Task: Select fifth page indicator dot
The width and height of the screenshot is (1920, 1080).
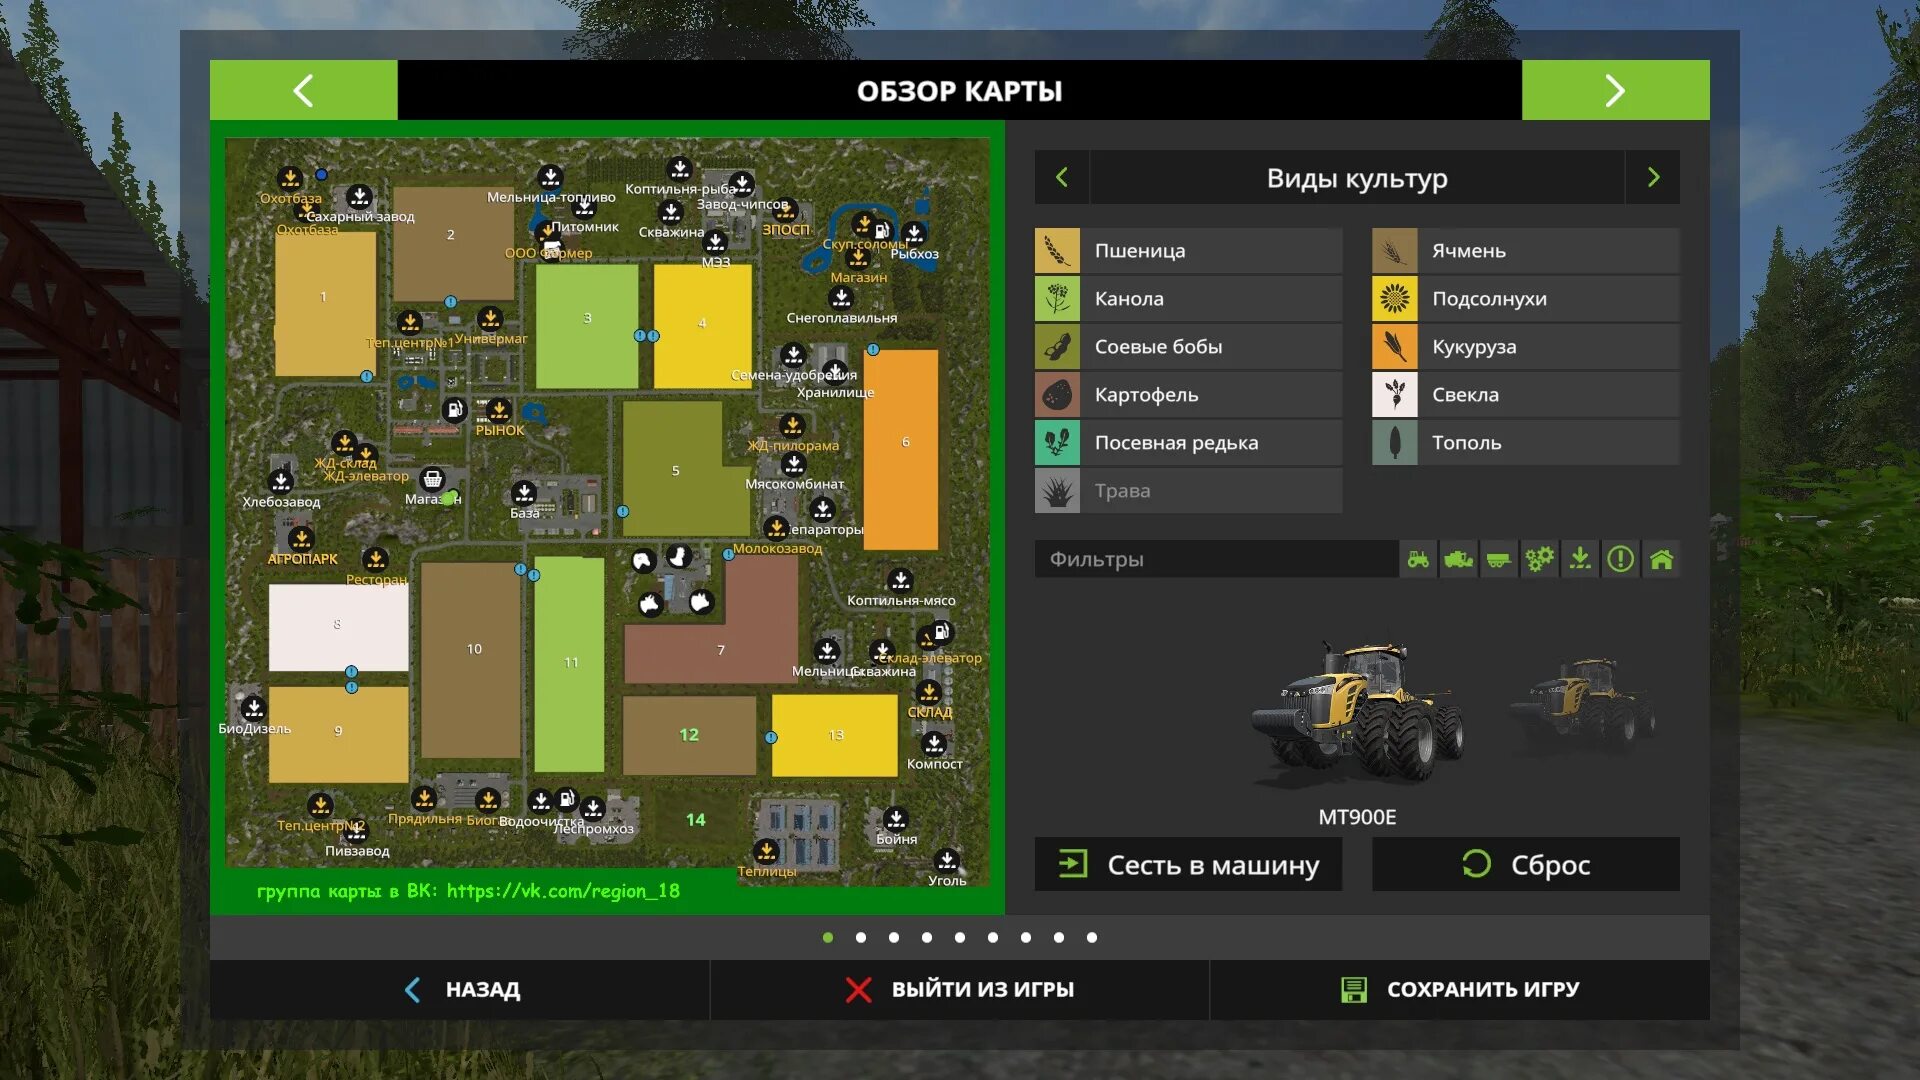Action: (960, 937)
